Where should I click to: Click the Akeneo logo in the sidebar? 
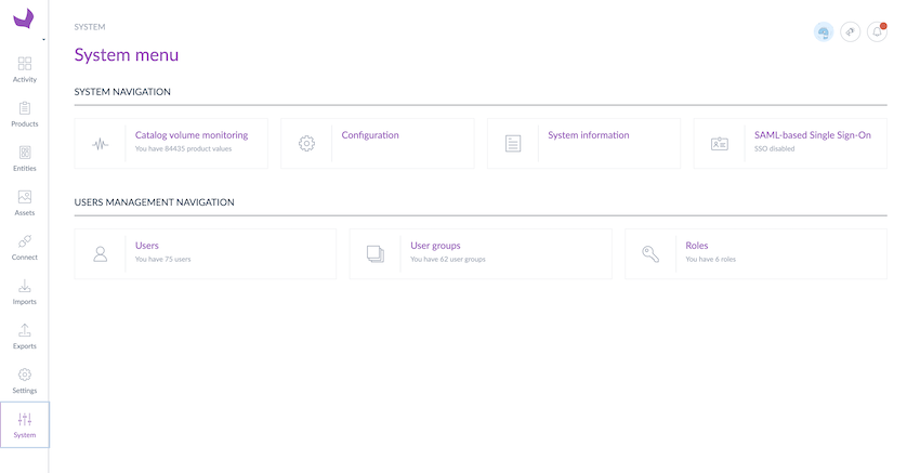tap(24, 19)
